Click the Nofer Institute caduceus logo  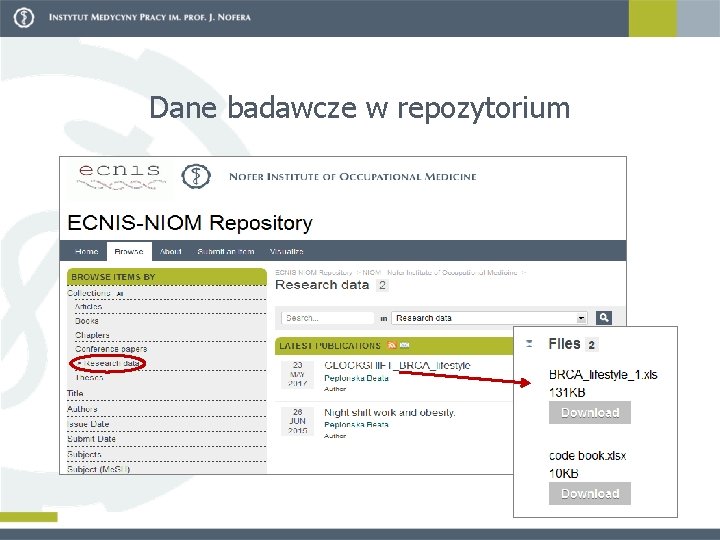[x=196, y=176]
